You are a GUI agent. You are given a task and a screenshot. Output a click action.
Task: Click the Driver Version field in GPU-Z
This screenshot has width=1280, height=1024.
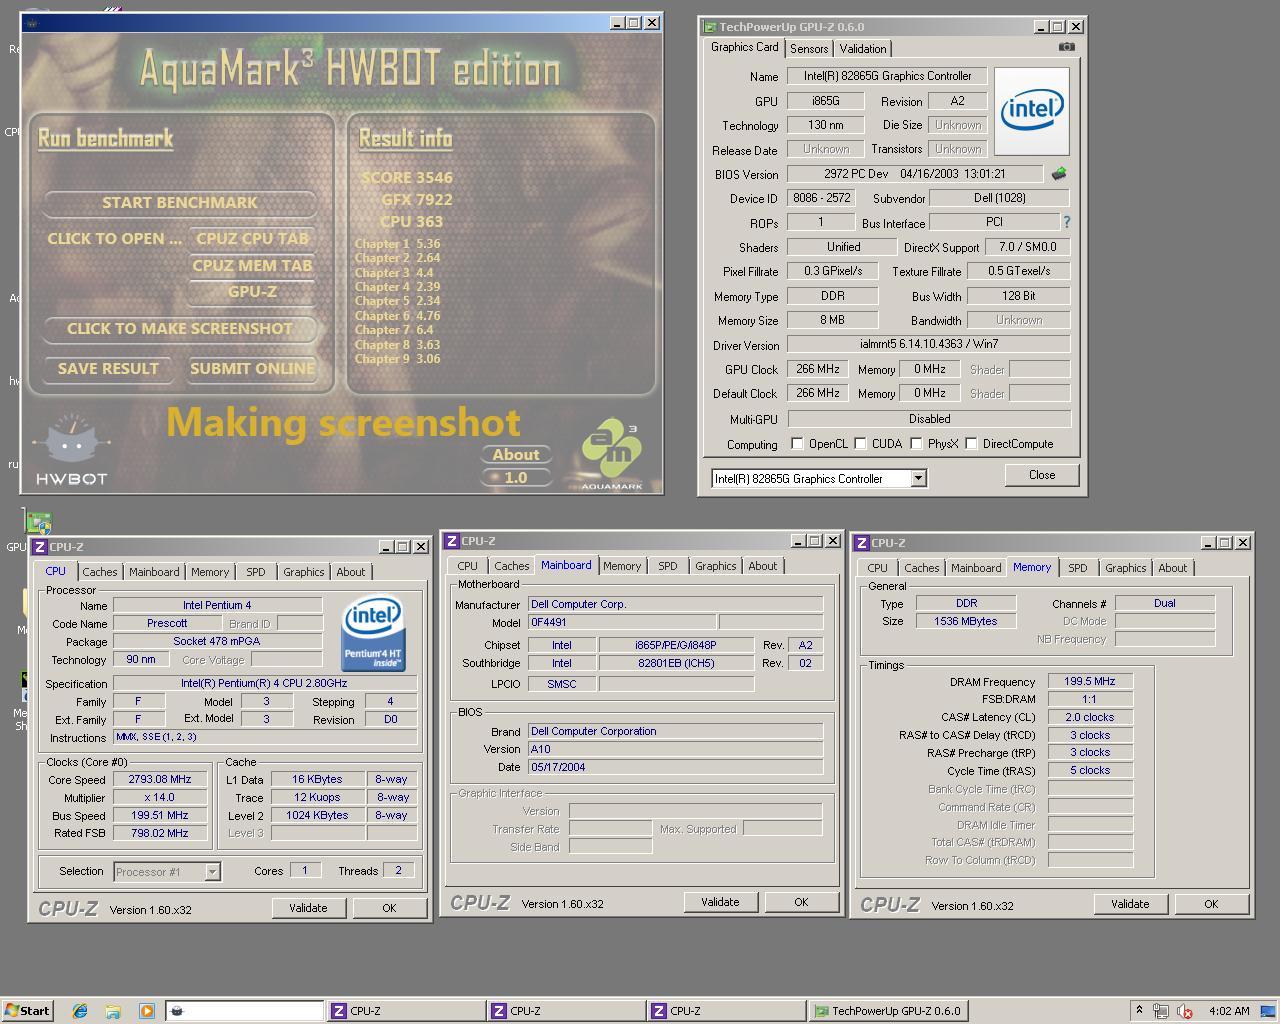[928, 344]
